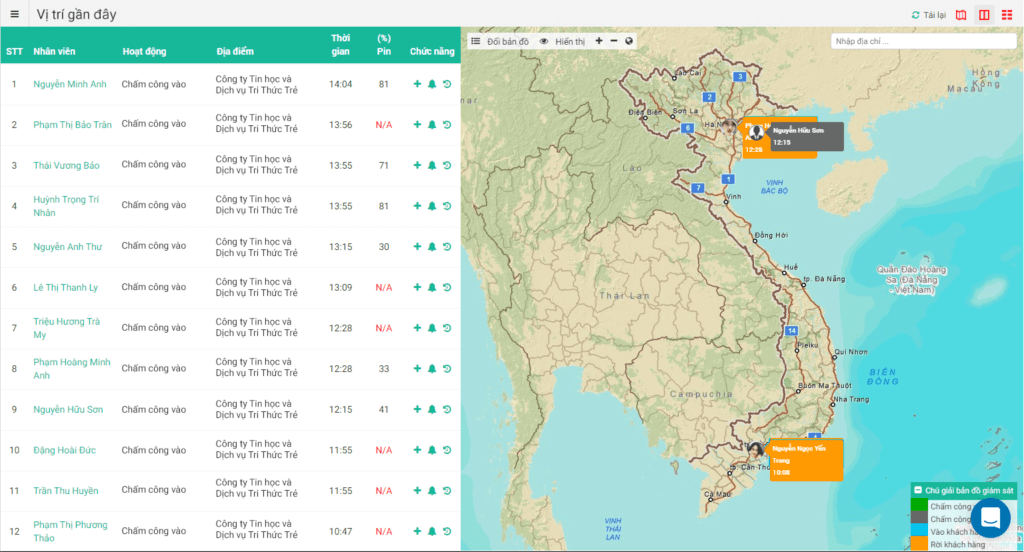The height and width of the screenshot is (552, 1024).
Task: Click the Thời gian column header
Action: 340,45
